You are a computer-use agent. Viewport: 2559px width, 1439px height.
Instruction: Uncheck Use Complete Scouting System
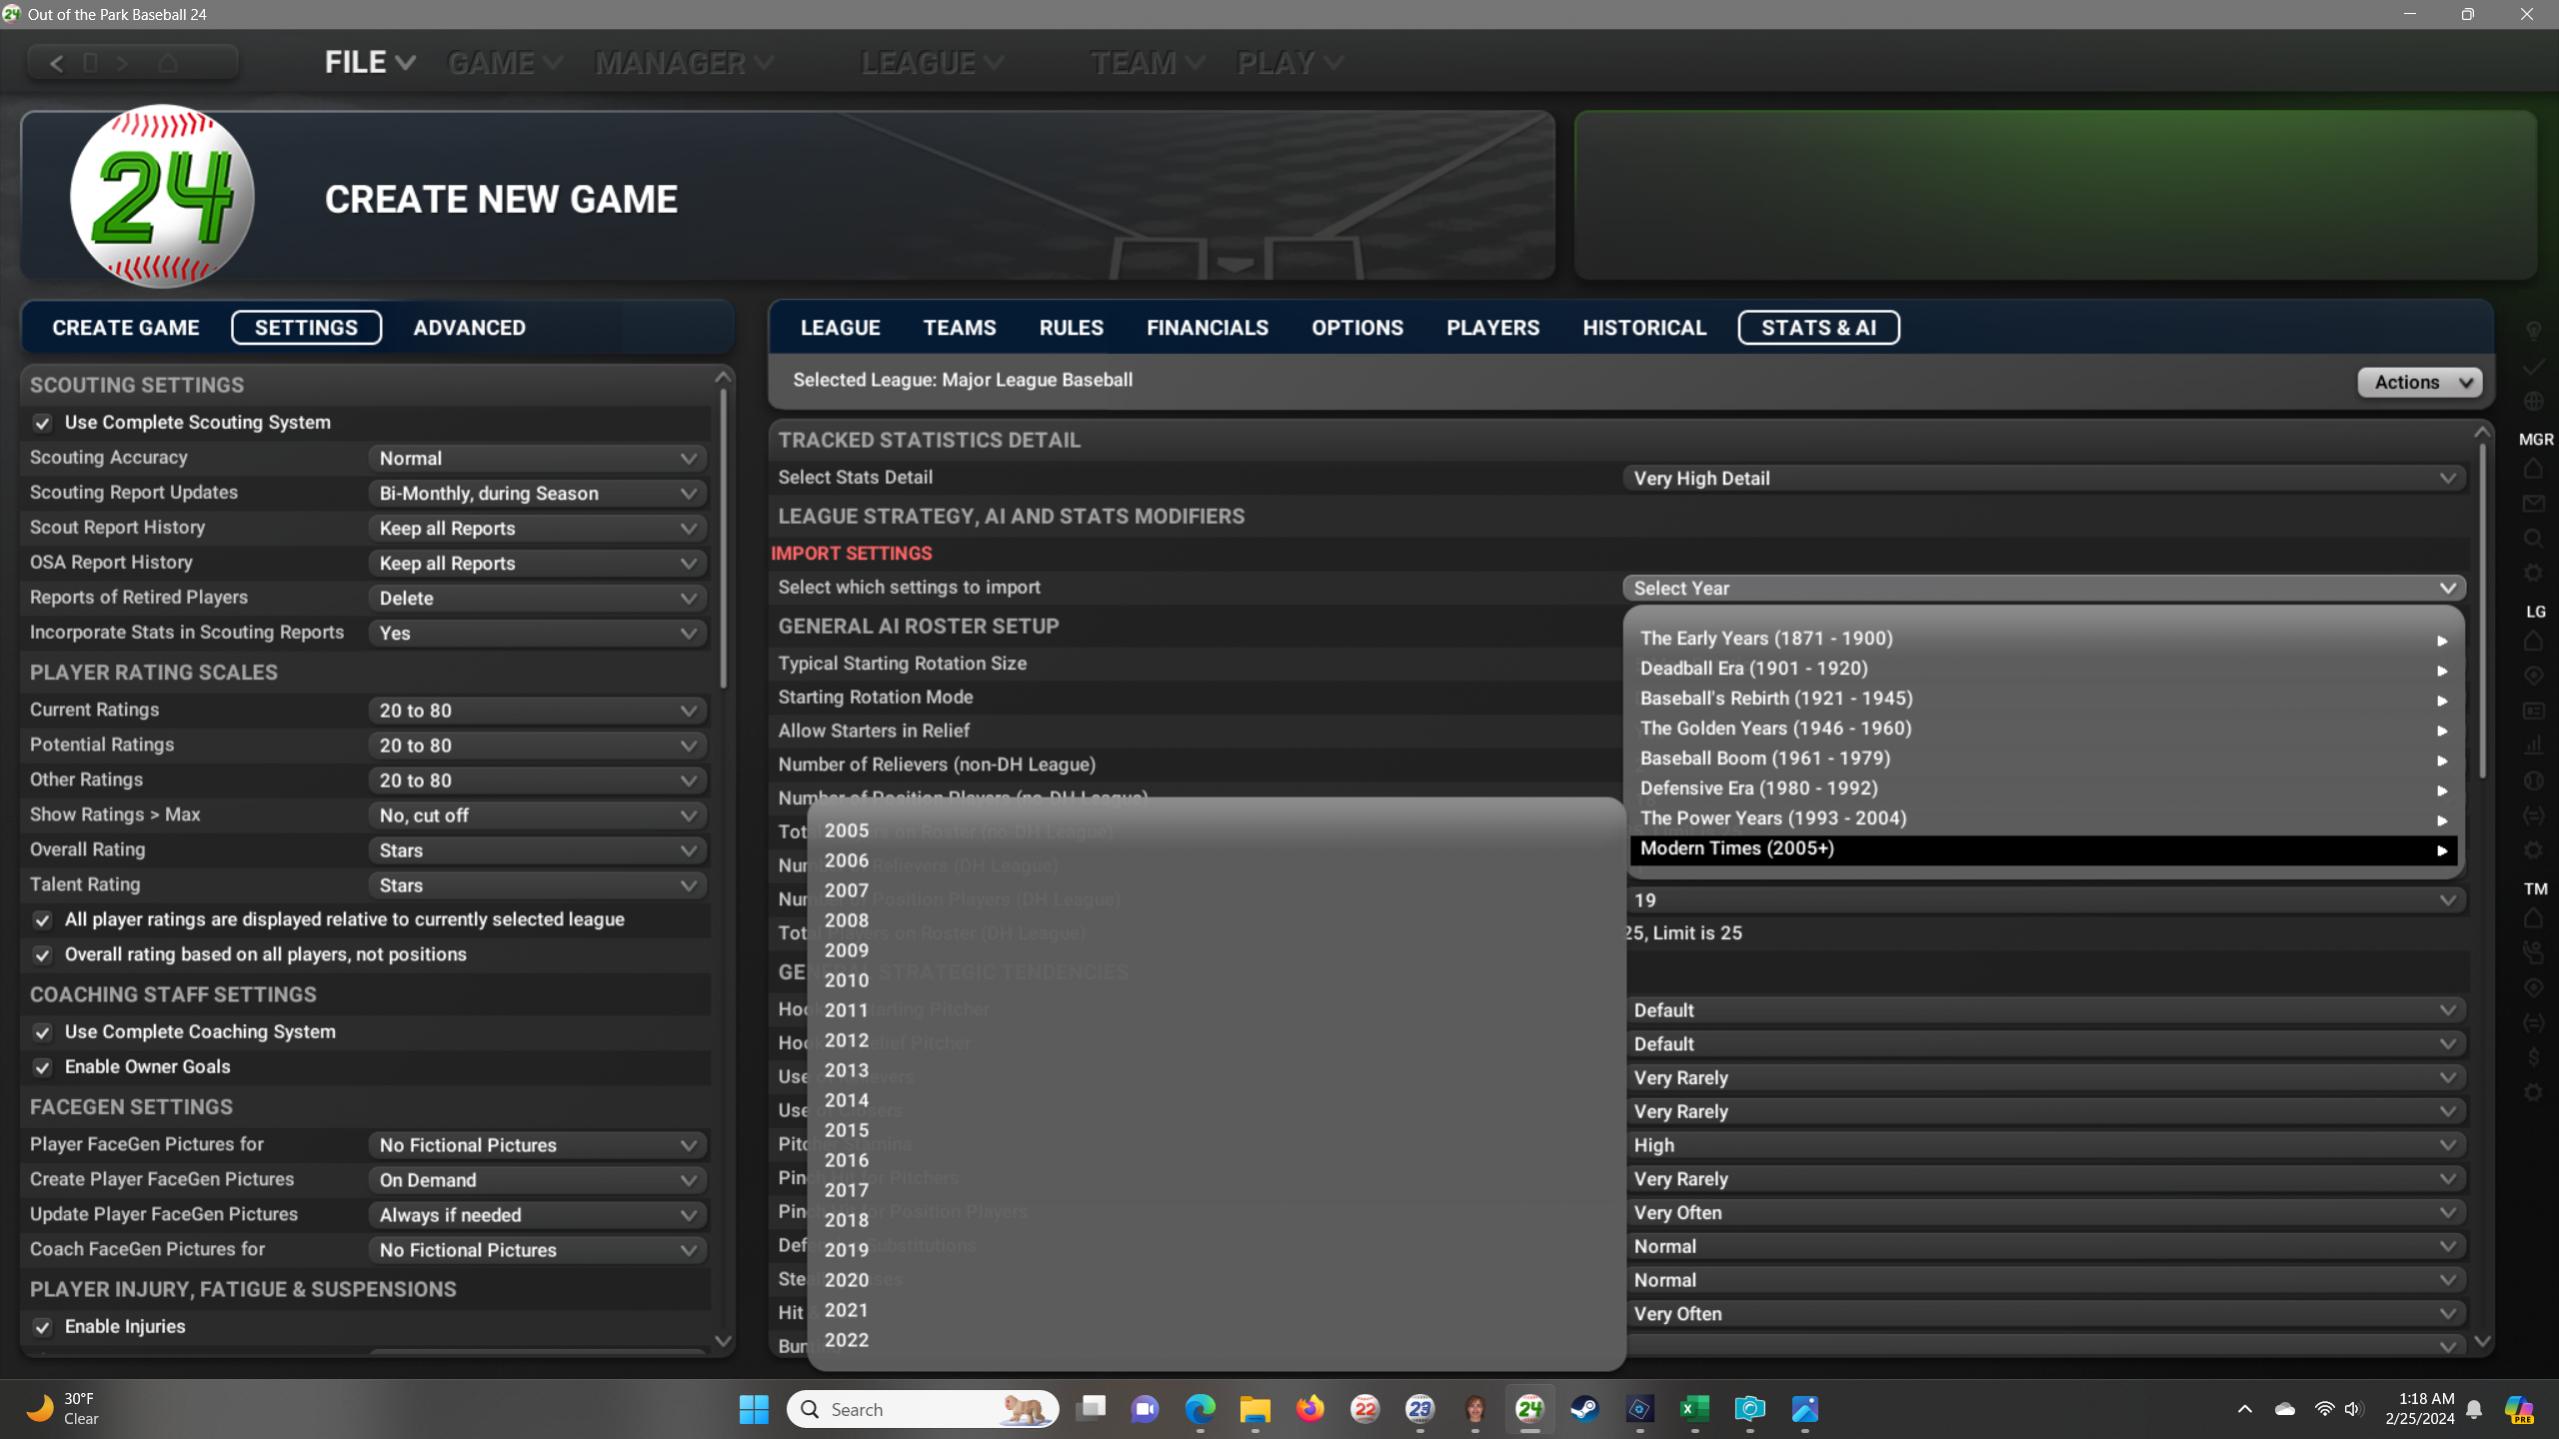point(42,423)
